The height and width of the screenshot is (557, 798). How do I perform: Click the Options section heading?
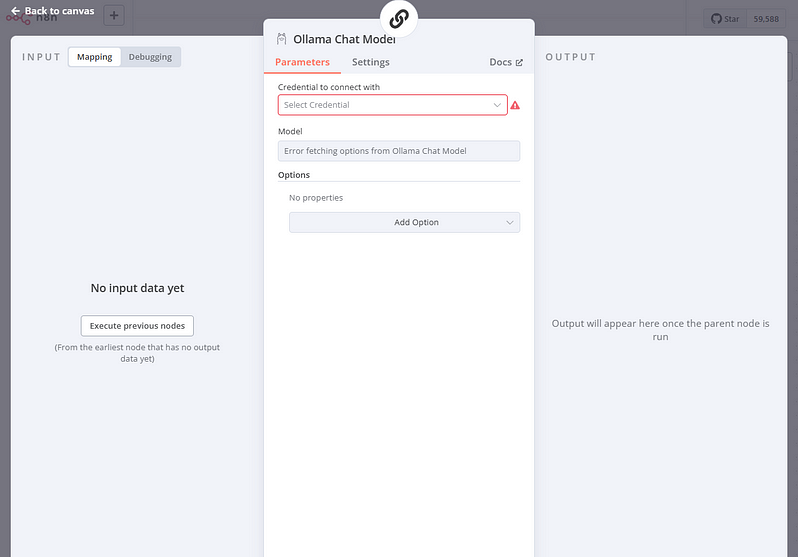click(294, 175)
